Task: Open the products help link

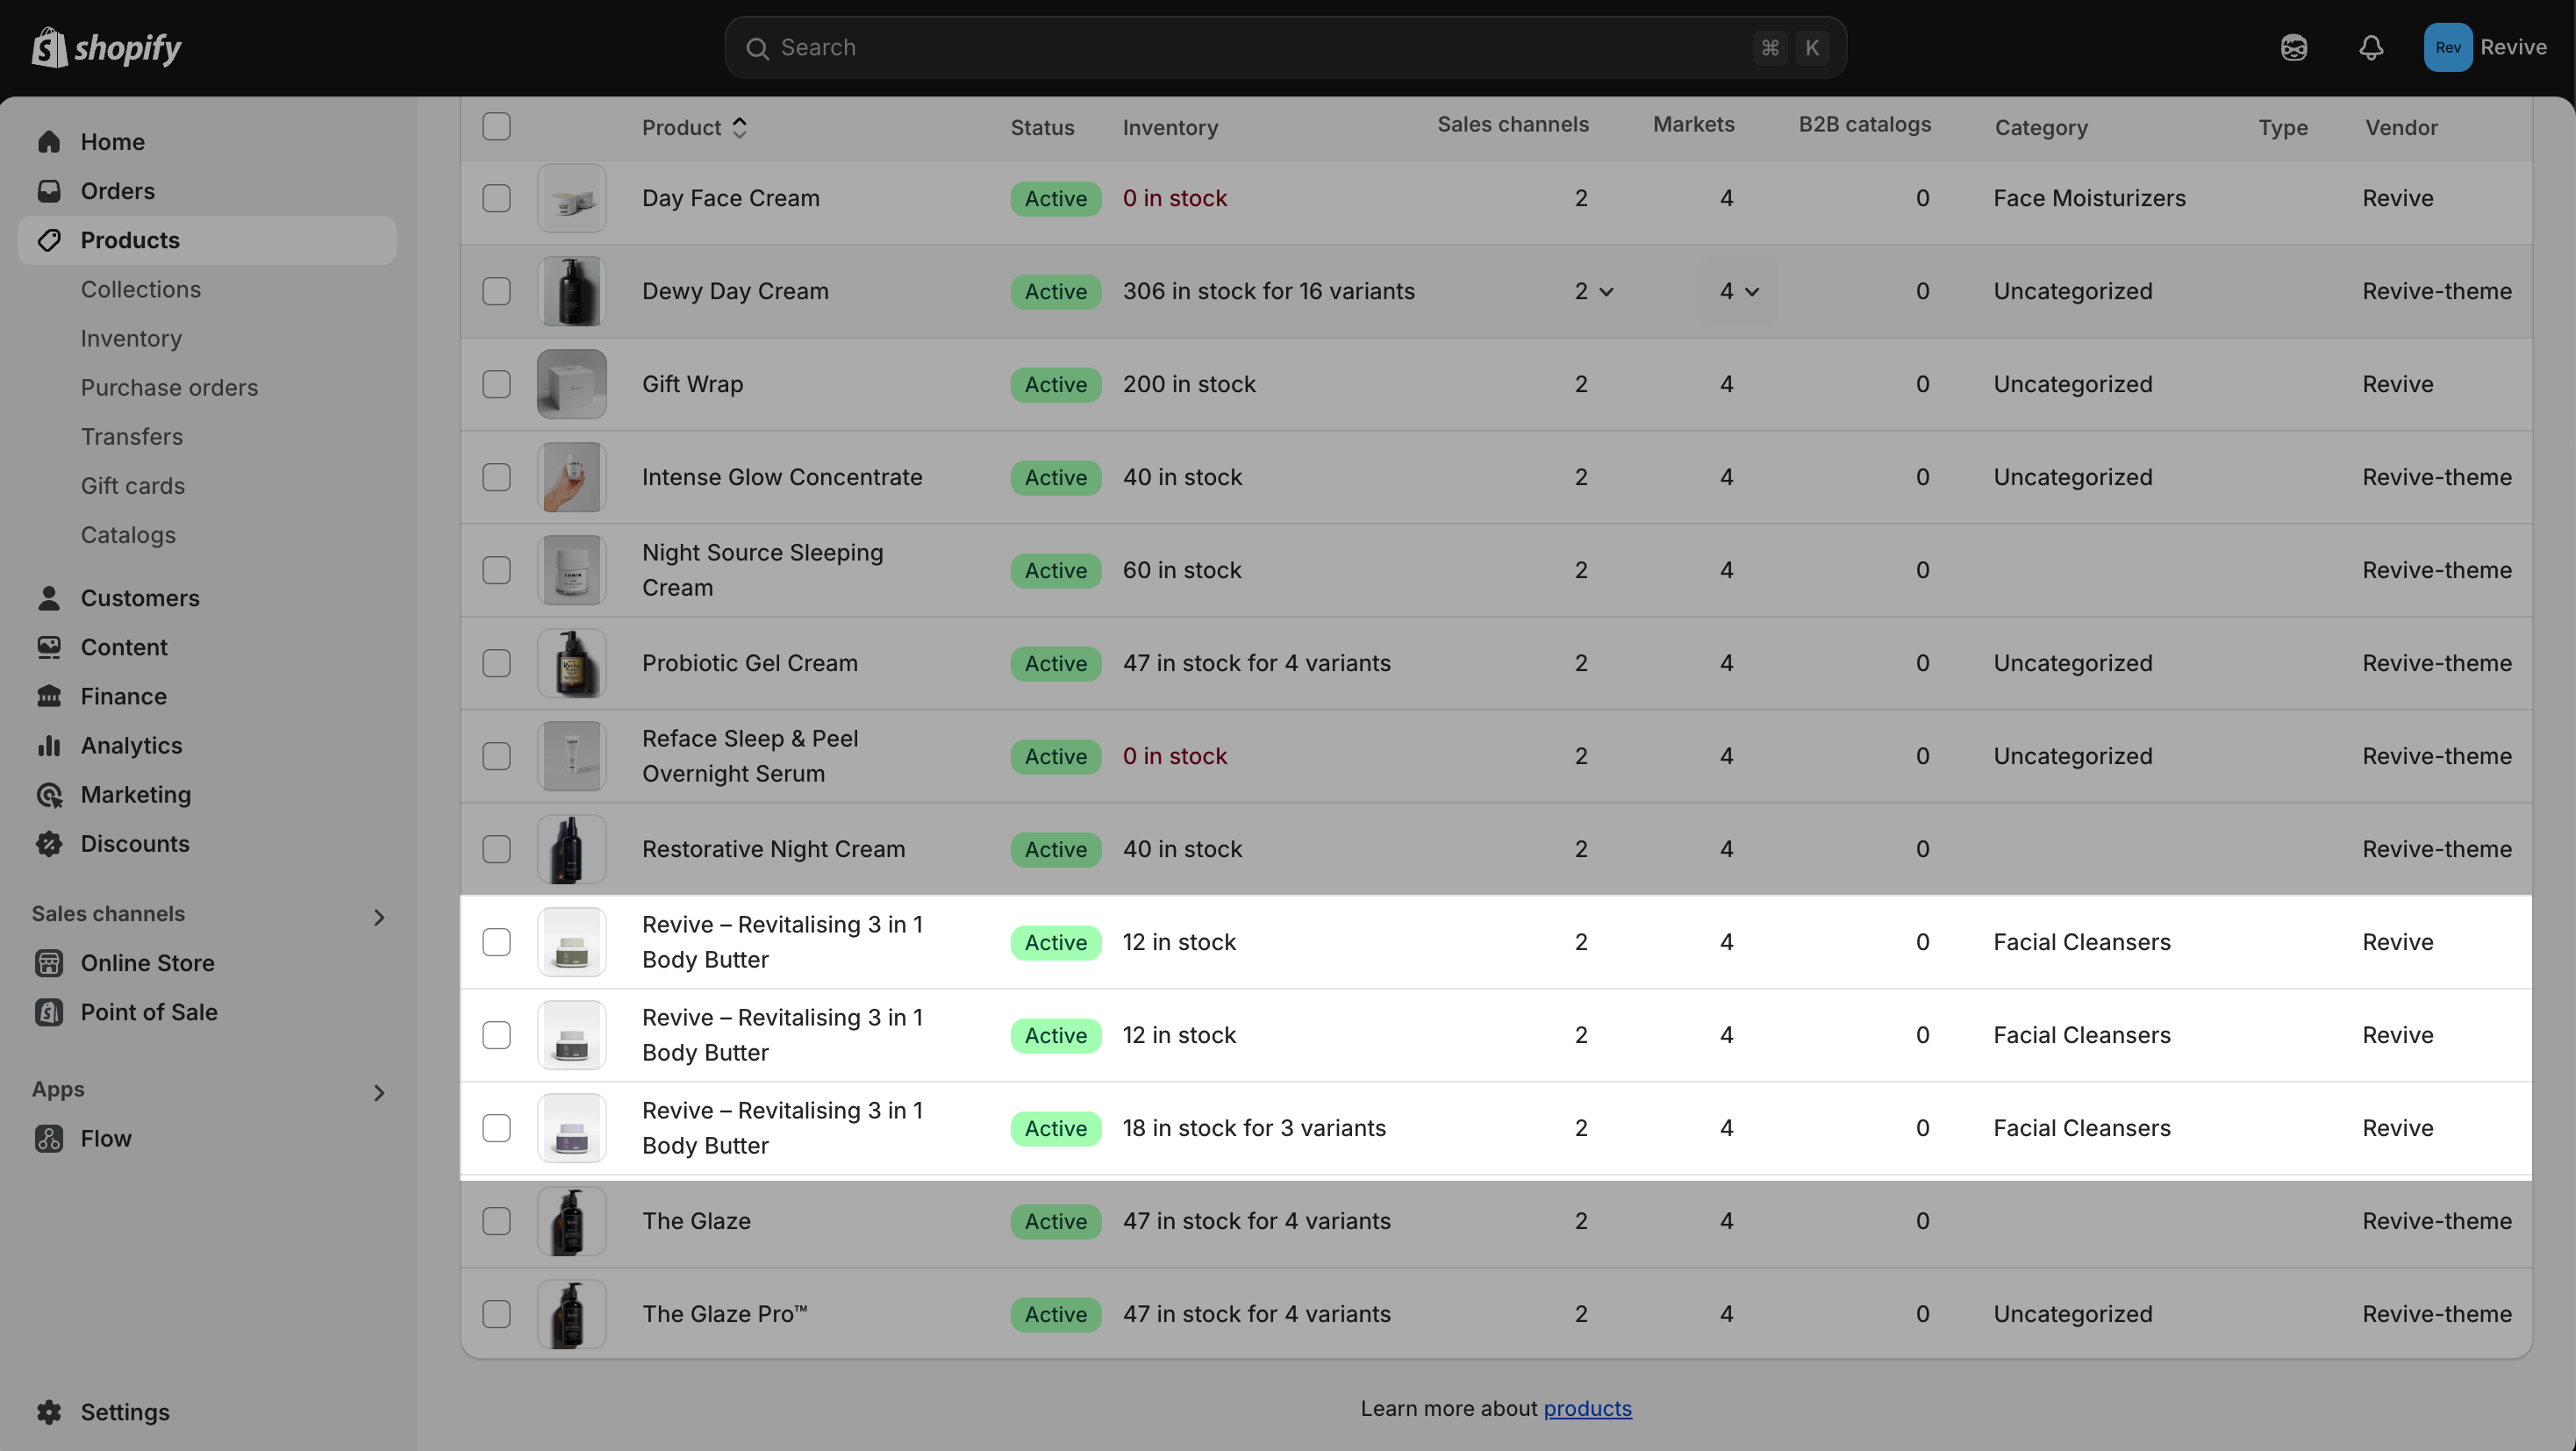Action: [x=1587, y=1408]
